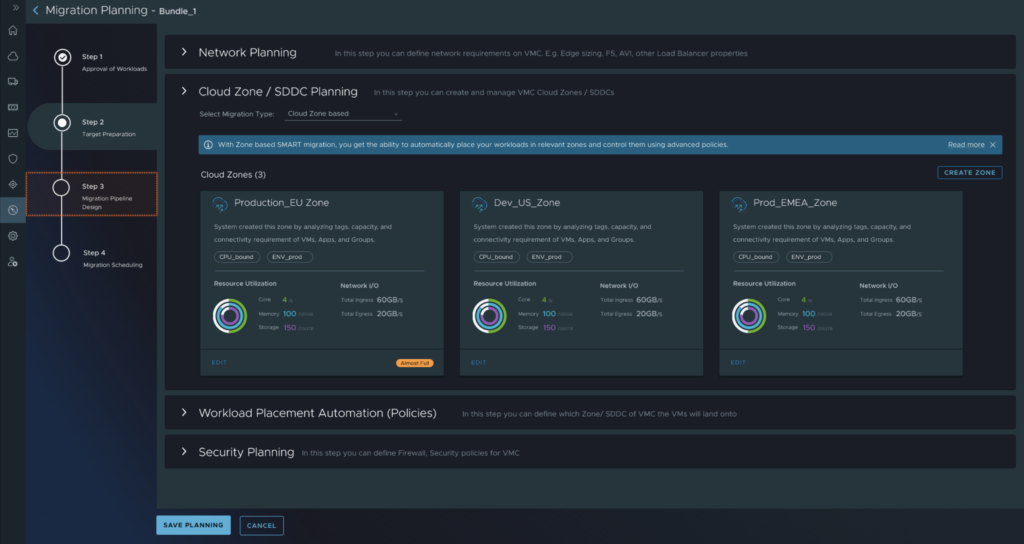Expand the Security Planning section
The height and width of the screenshot is (544, 1024).
[184, 451]
